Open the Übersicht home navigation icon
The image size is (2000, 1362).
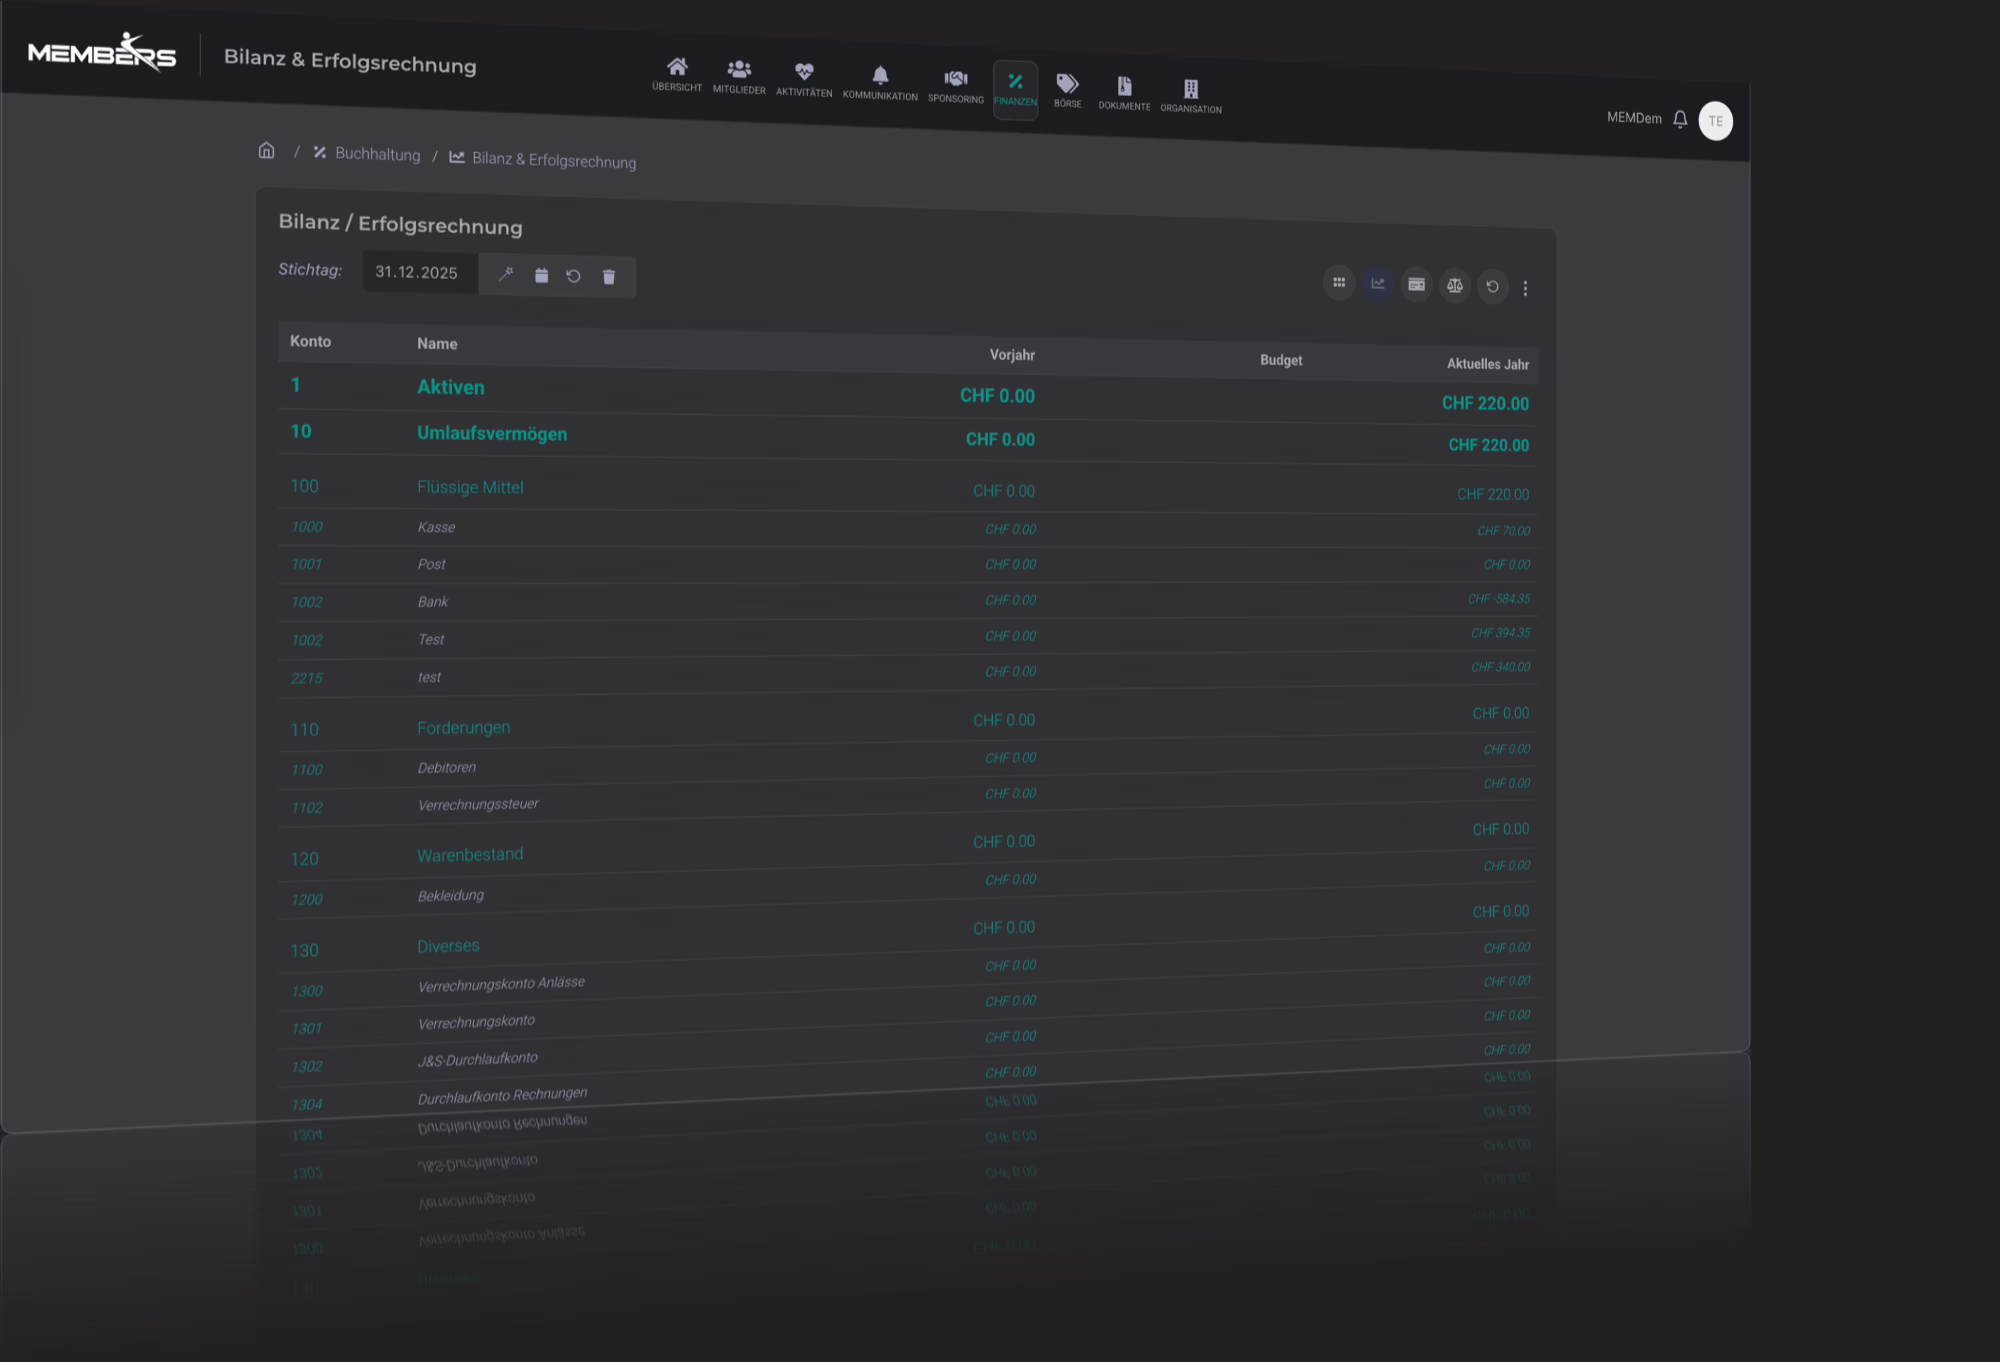pos(677,74)
